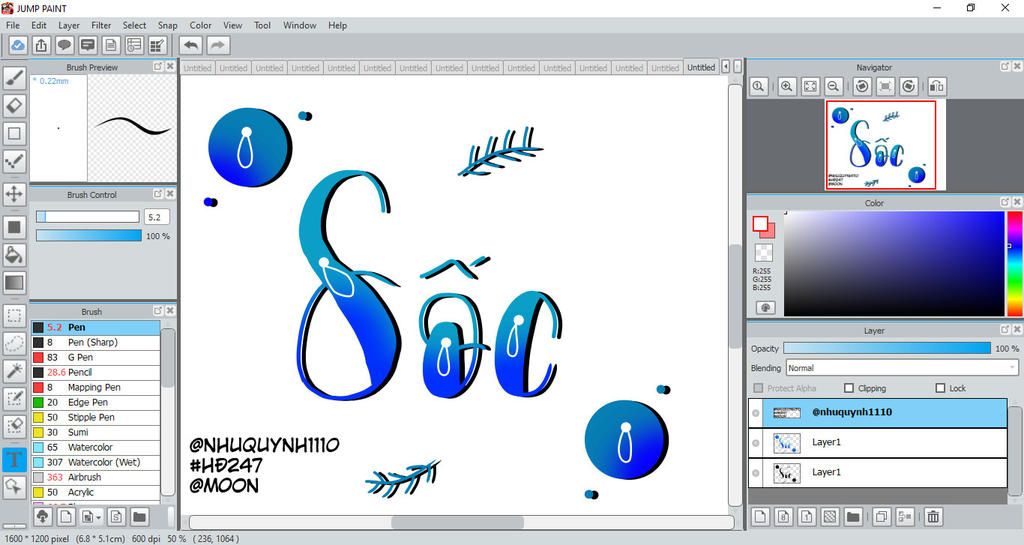The image size is (1024, 545).
Task: Click the cloud save icon in toolbar
Action: pos(18,45)
